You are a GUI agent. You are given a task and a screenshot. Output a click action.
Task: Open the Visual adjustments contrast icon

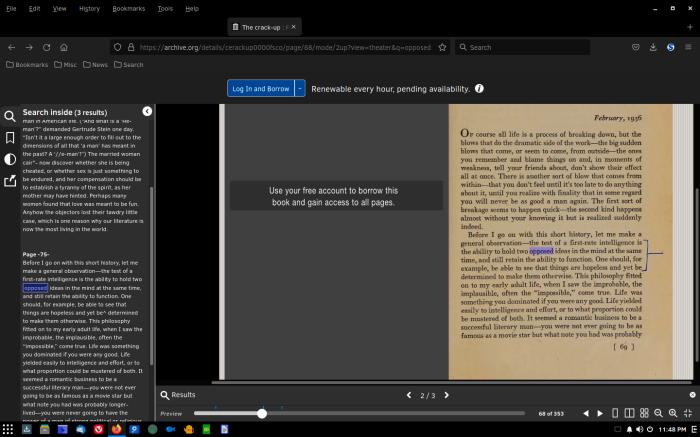(9, 159)
